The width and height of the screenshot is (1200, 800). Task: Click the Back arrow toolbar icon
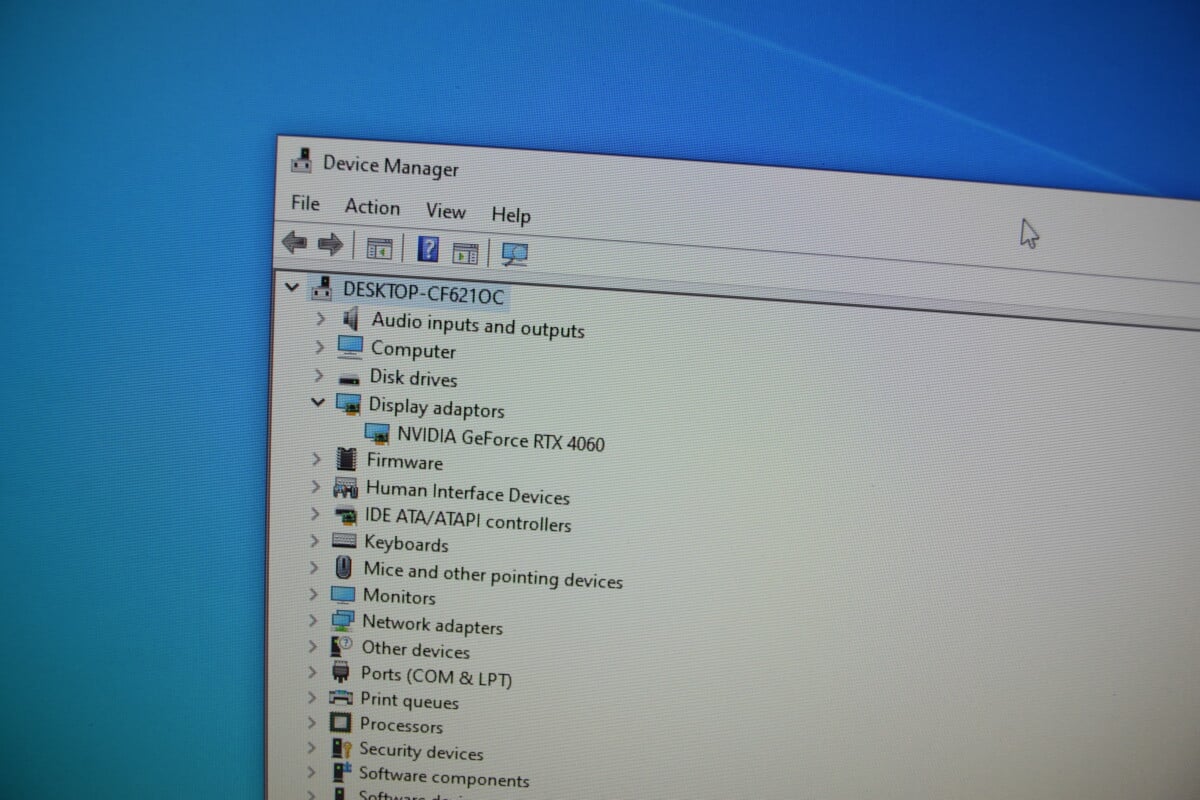294,241
